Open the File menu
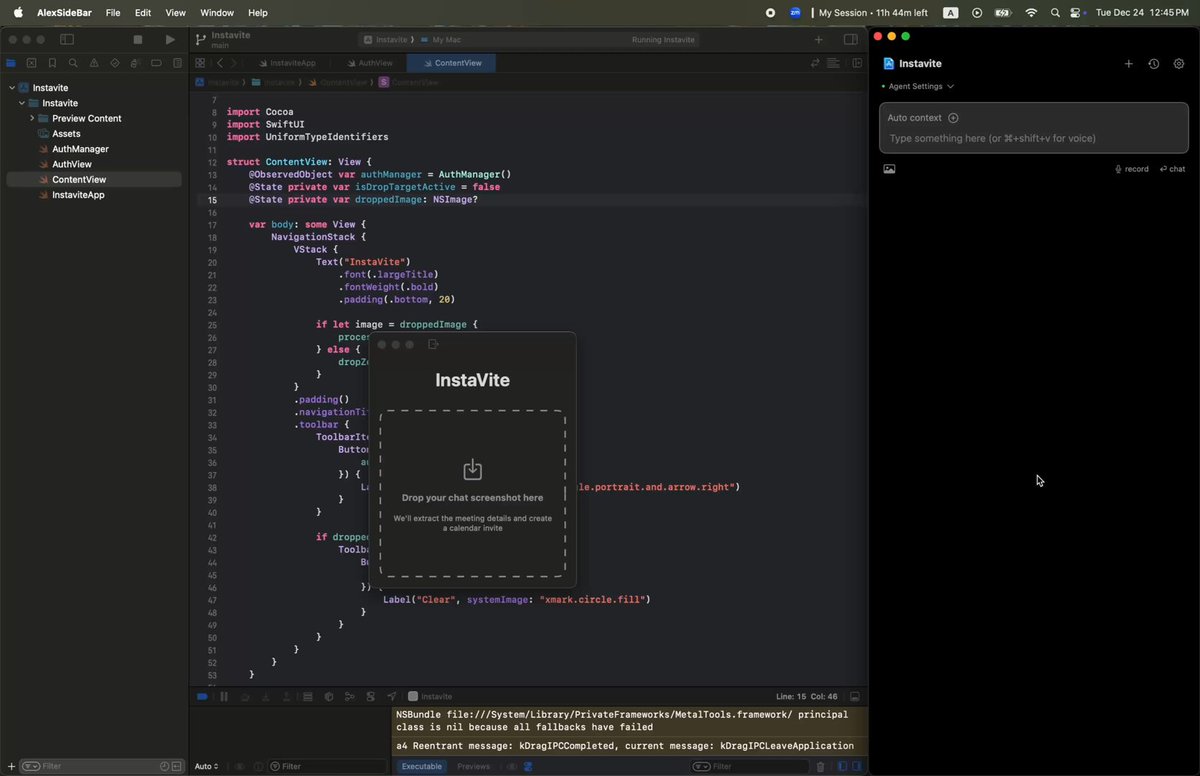1200x776 pixels. click(113, 13)
